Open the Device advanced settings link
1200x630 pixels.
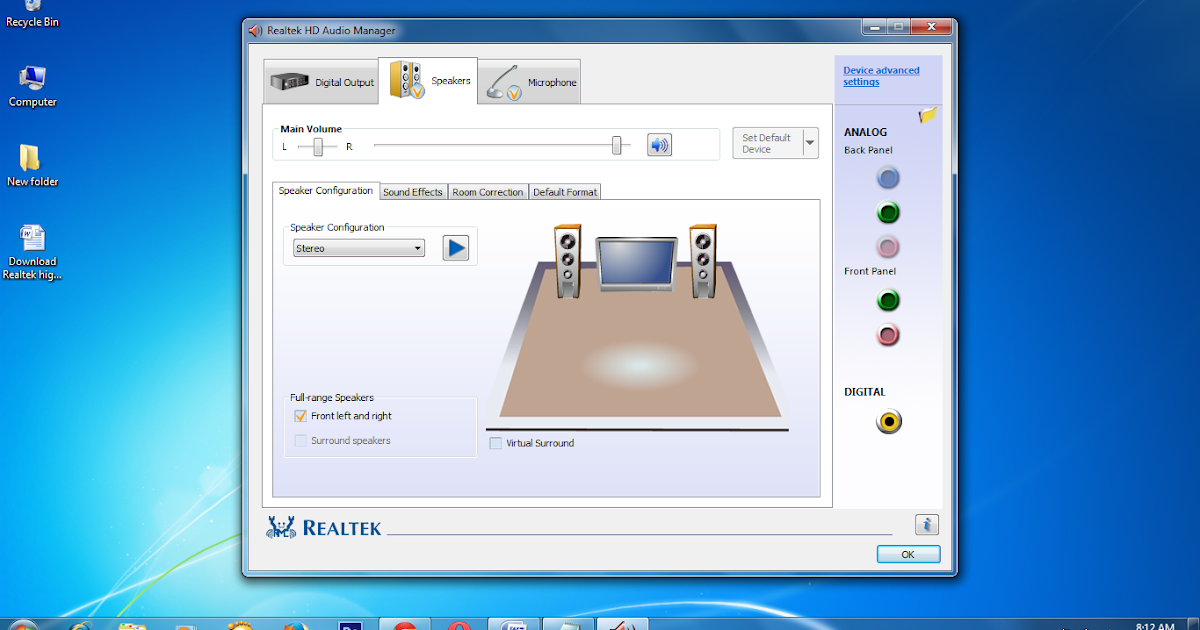click(x=881, y=76)
